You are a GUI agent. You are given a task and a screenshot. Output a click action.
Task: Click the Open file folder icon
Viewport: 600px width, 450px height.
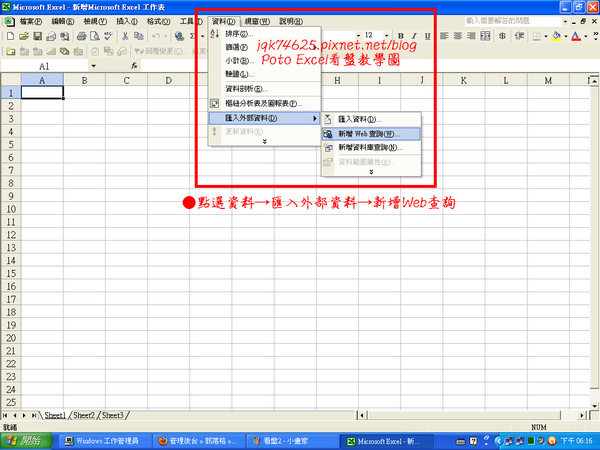pyautogui.click(x=24, y=36)
